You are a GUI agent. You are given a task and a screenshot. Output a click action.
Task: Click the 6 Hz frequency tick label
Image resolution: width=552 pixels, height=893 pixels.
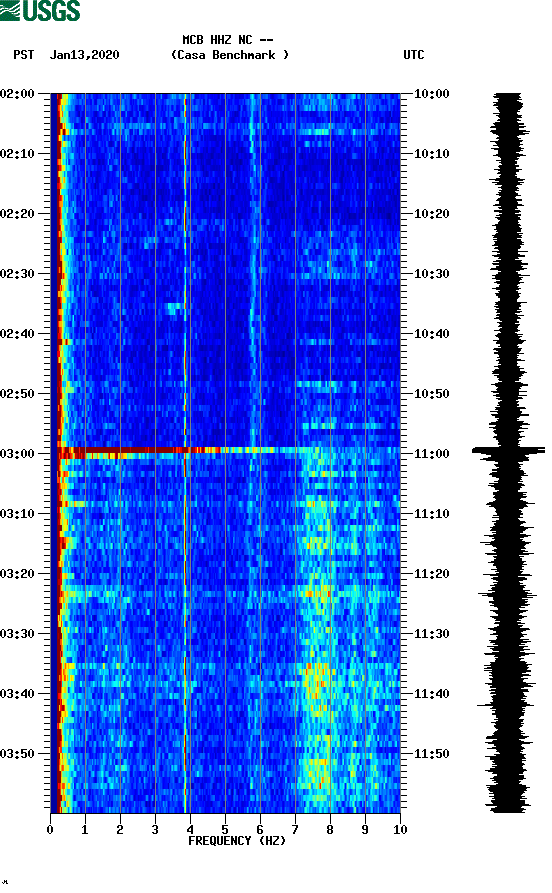pyautogui.click(x=260, y=830)
